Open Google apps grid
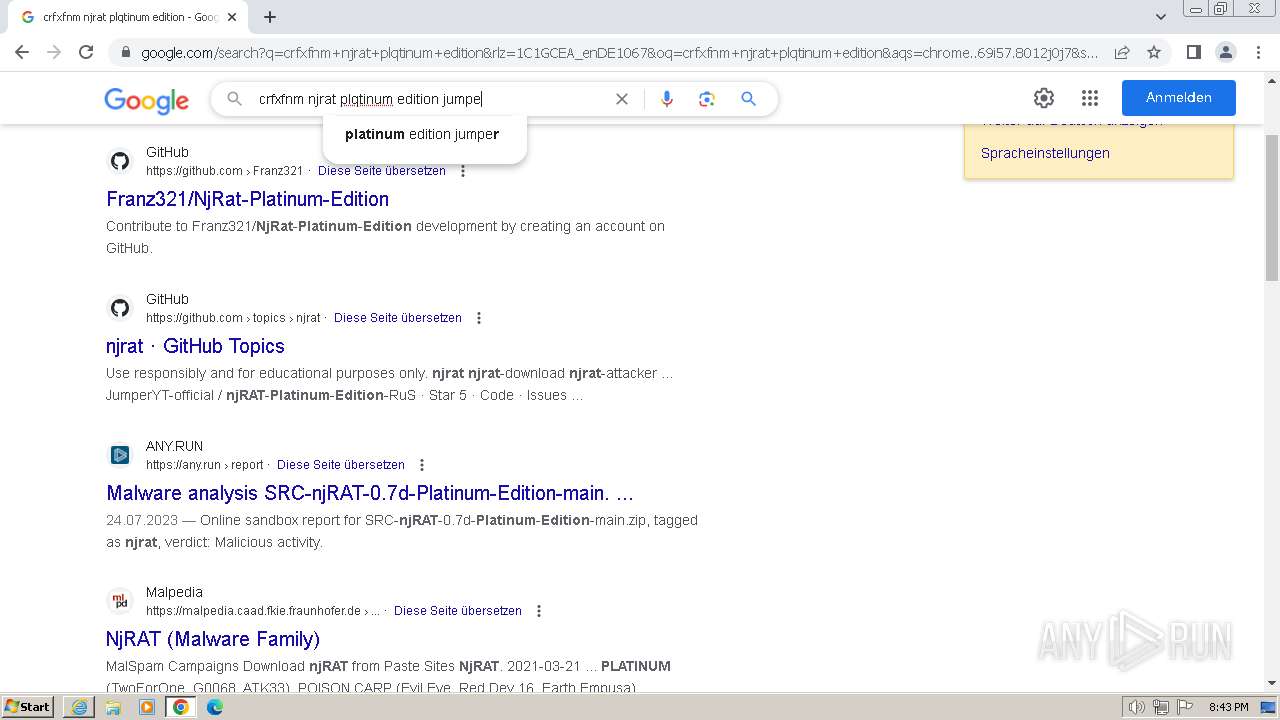Screen dimensions: 1280x720 (x=1090, y=98)
